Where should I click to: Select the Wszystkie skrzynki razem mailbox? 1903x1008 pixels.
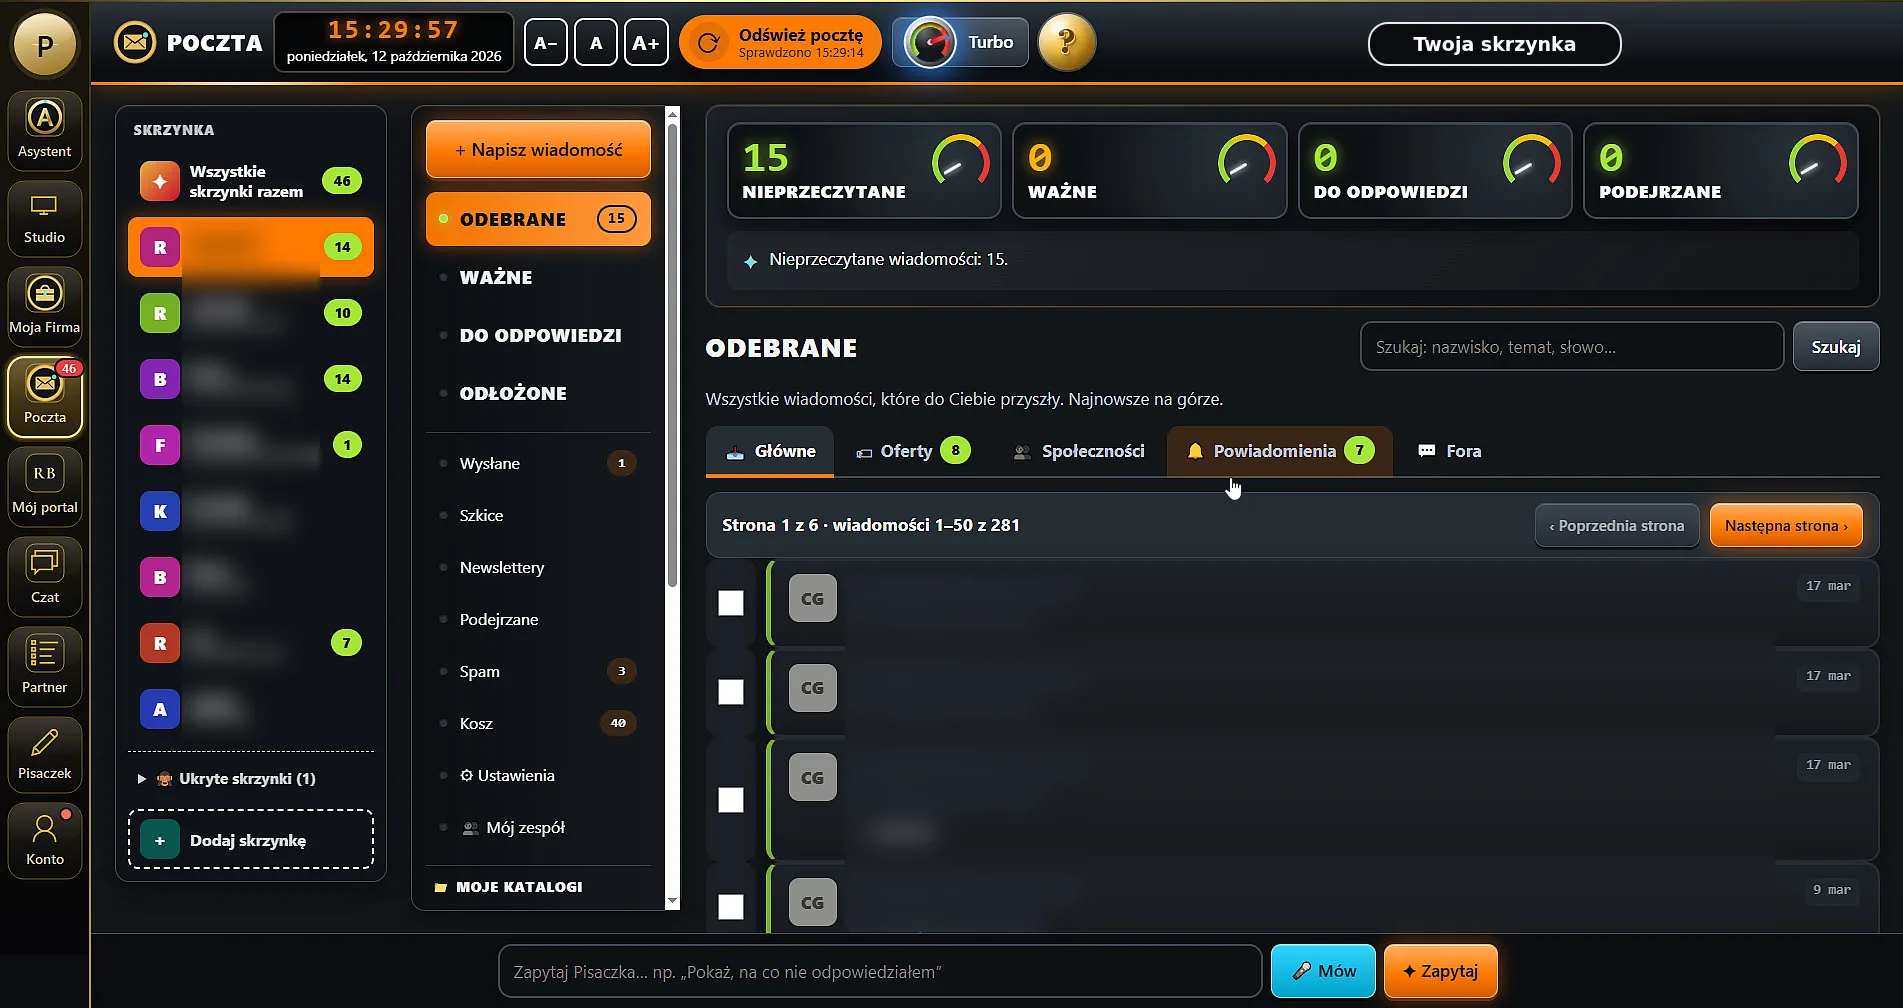[x=251, y=181]
